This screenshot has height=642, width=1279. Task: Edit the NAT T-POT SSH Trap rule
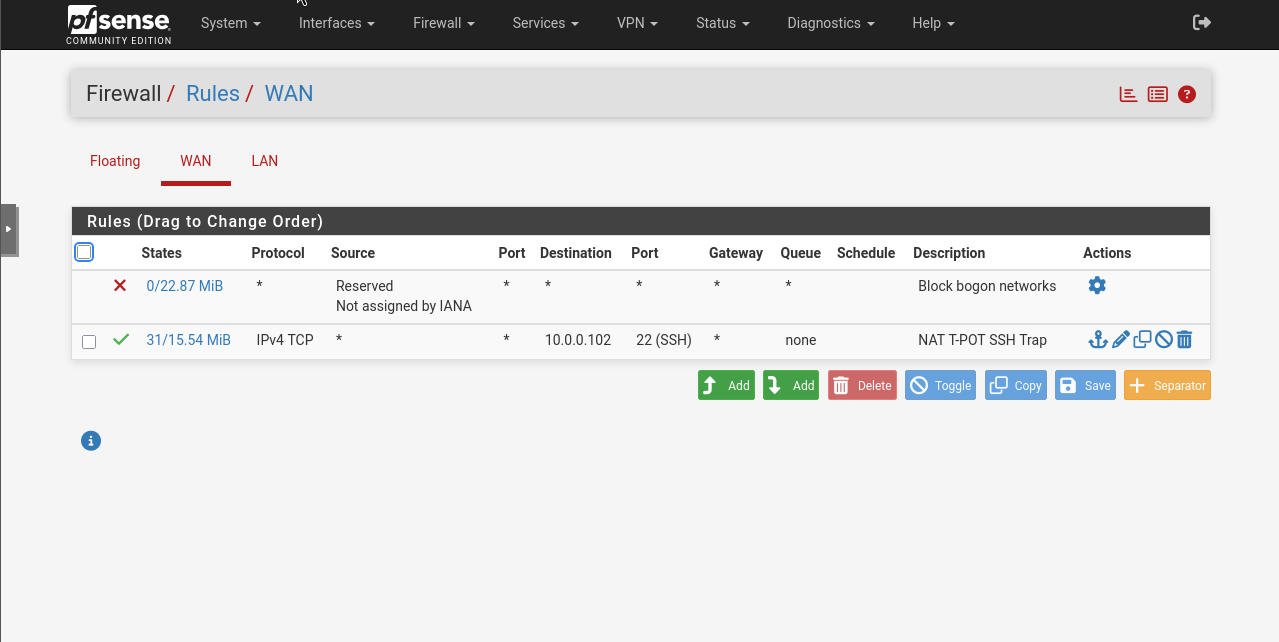(x=1120, y=340)
